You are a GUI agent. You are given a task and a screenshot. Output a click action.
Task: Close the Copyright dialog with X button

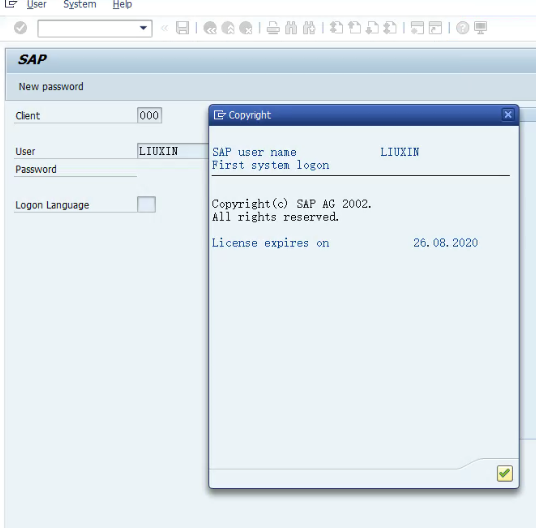[508, 114]
